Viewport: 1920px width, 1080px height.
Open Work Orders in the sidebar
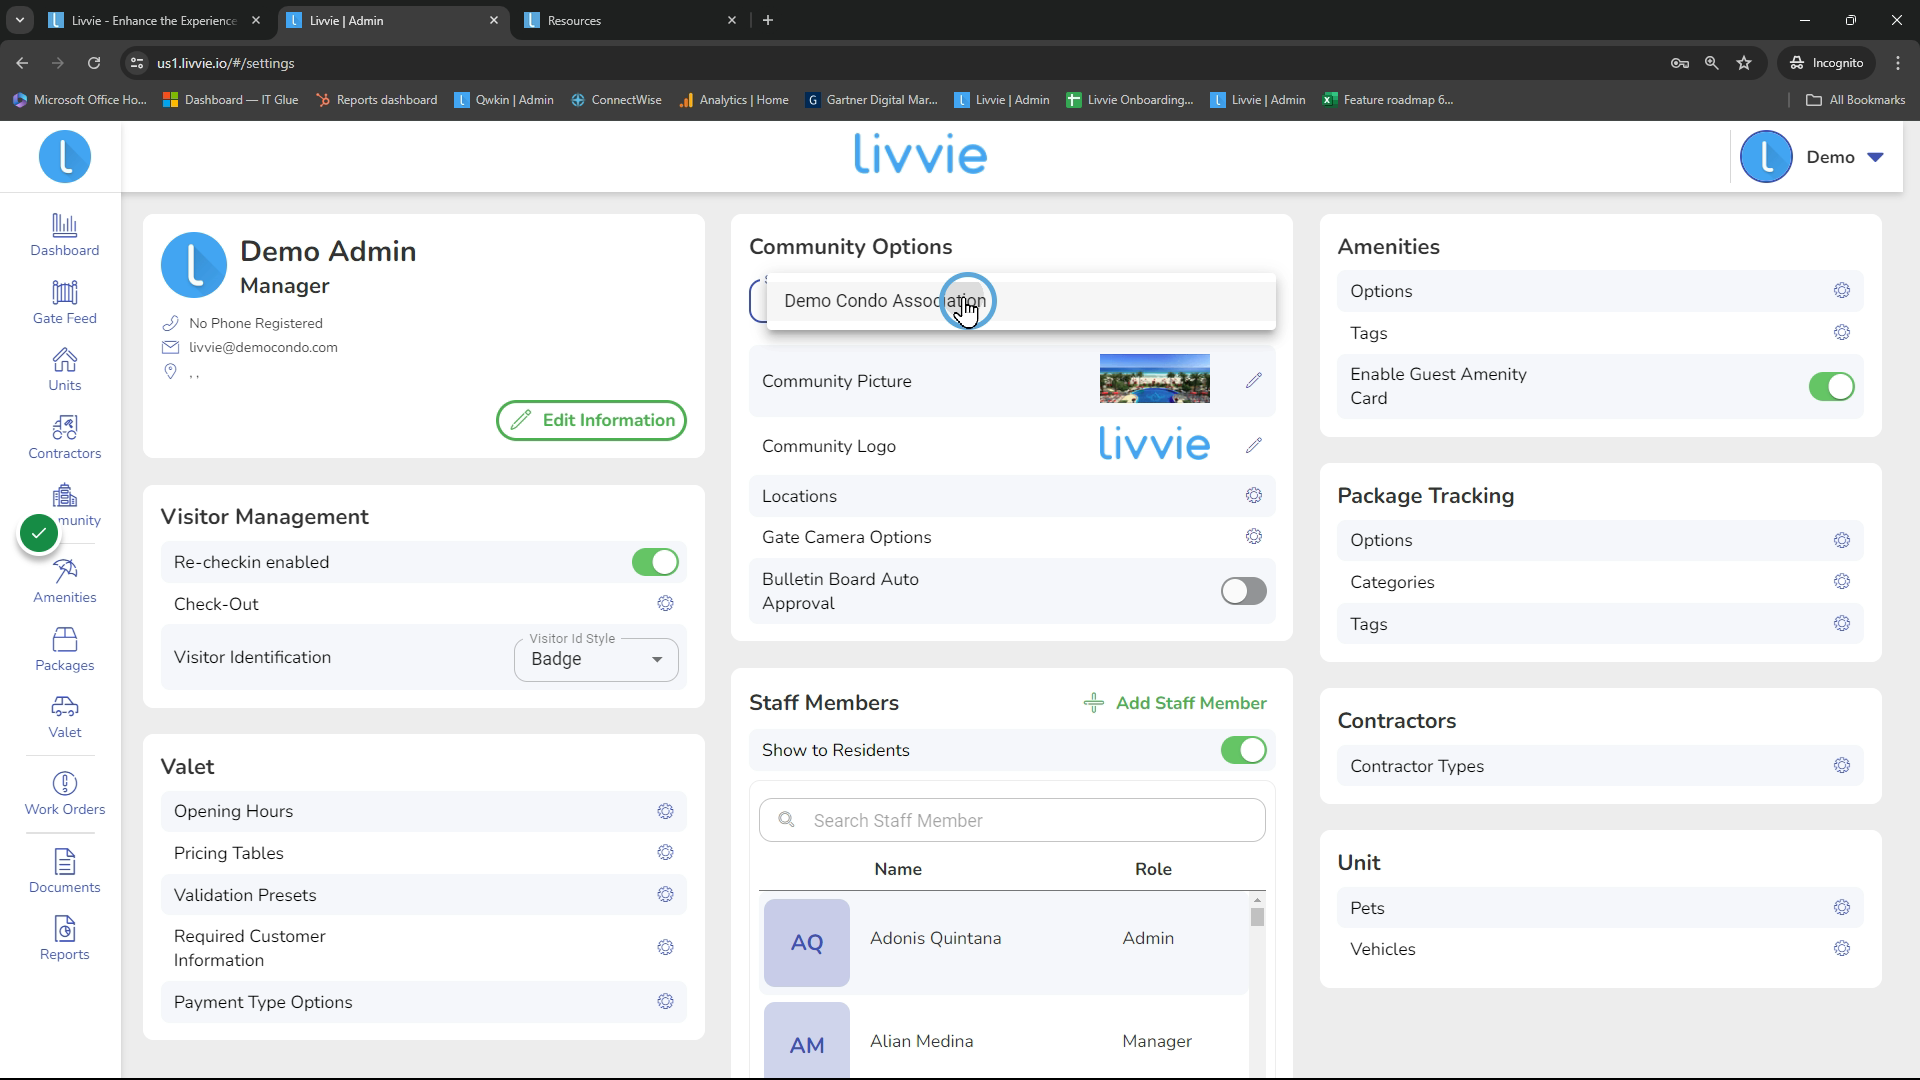pos(64,794)
